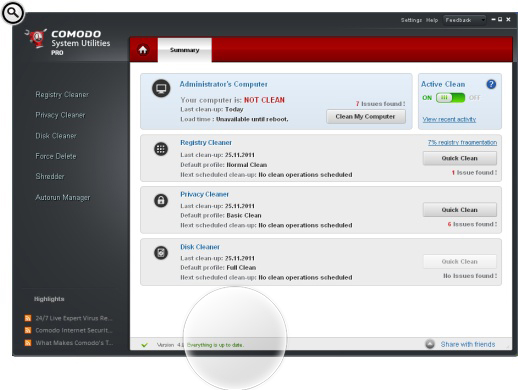Open Help in the top bar
The height and width of the screenshot is (390, 518).
point(432,20)
